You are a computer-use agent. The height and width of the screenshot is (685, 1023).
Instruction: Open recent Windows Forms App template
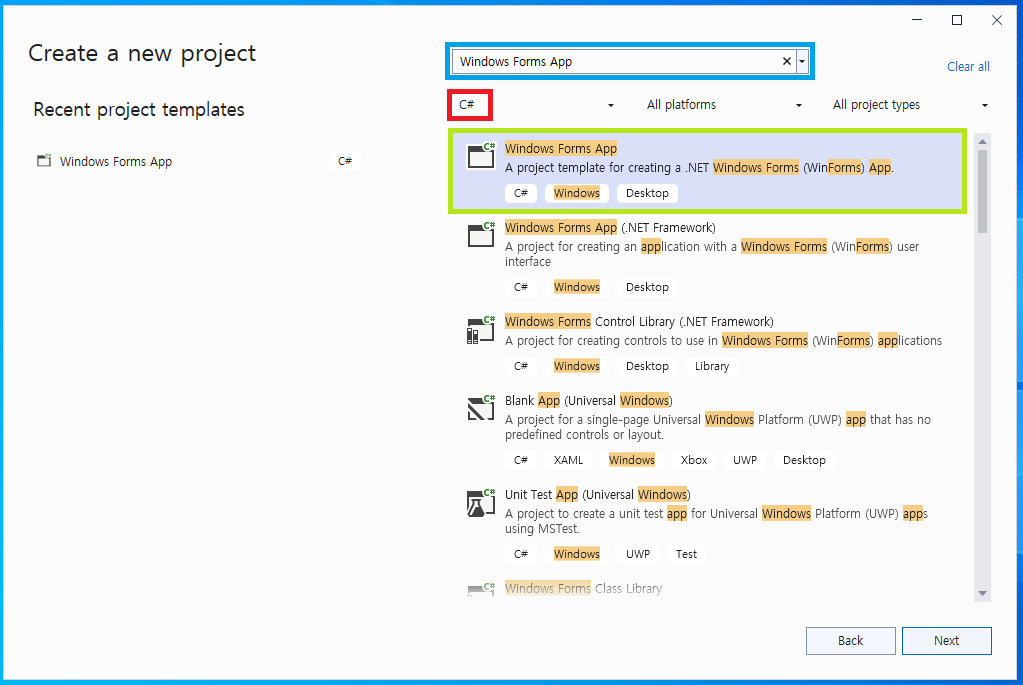tap(198, 161)
